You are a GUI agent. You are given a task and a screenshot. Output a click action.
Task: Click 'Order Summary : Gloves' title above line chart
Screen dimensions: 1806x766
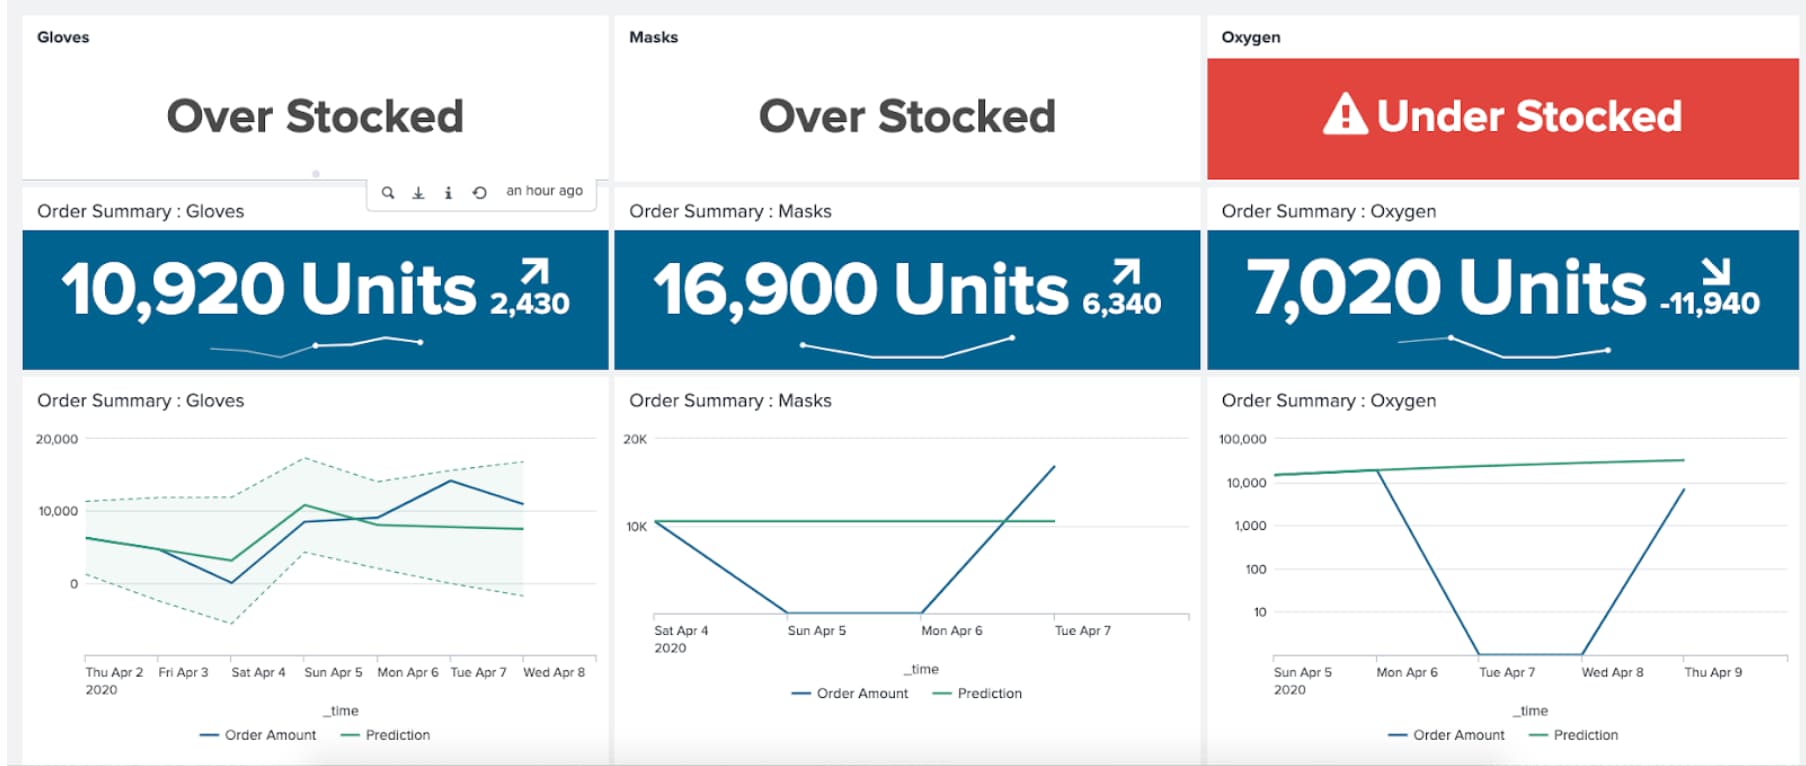(140, 400)
